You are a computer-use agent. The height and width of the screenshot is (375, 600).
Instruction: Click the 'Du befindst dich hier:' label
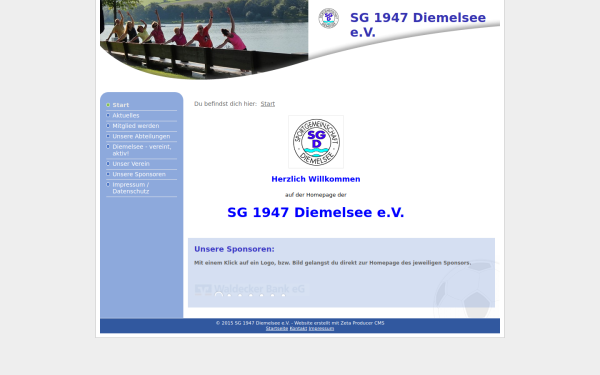pyautogui.click(x=225, y=104)
